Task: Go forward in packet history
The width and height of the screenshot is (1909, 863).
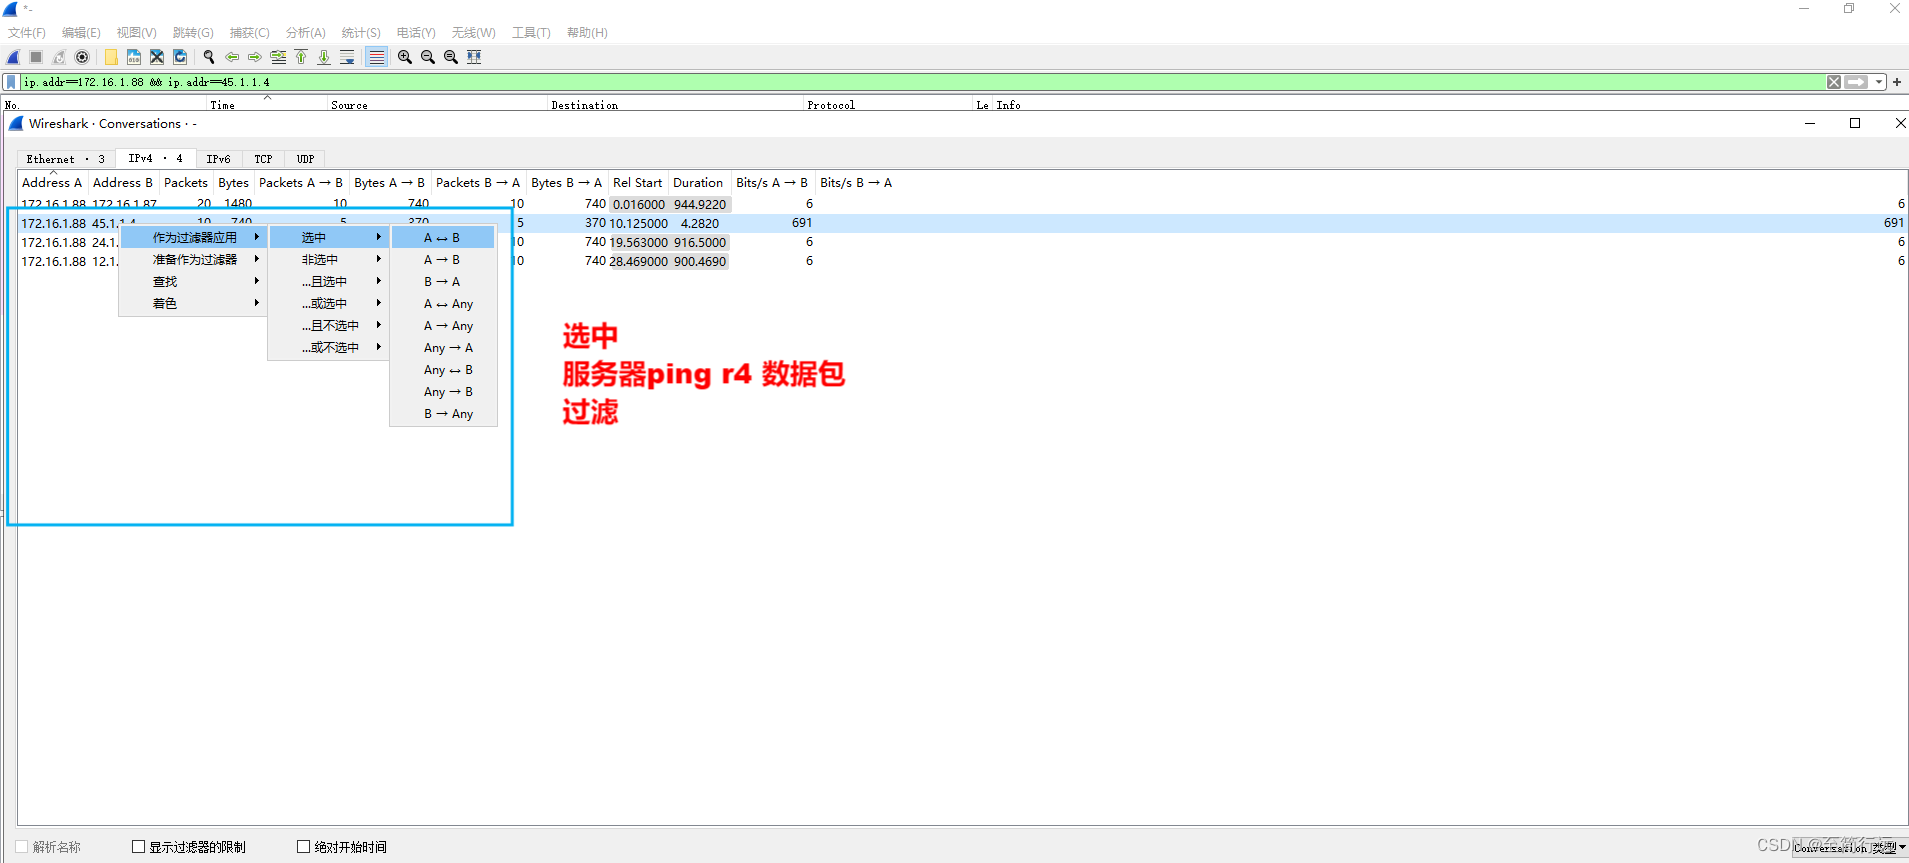Action: [x=255, y=57]
